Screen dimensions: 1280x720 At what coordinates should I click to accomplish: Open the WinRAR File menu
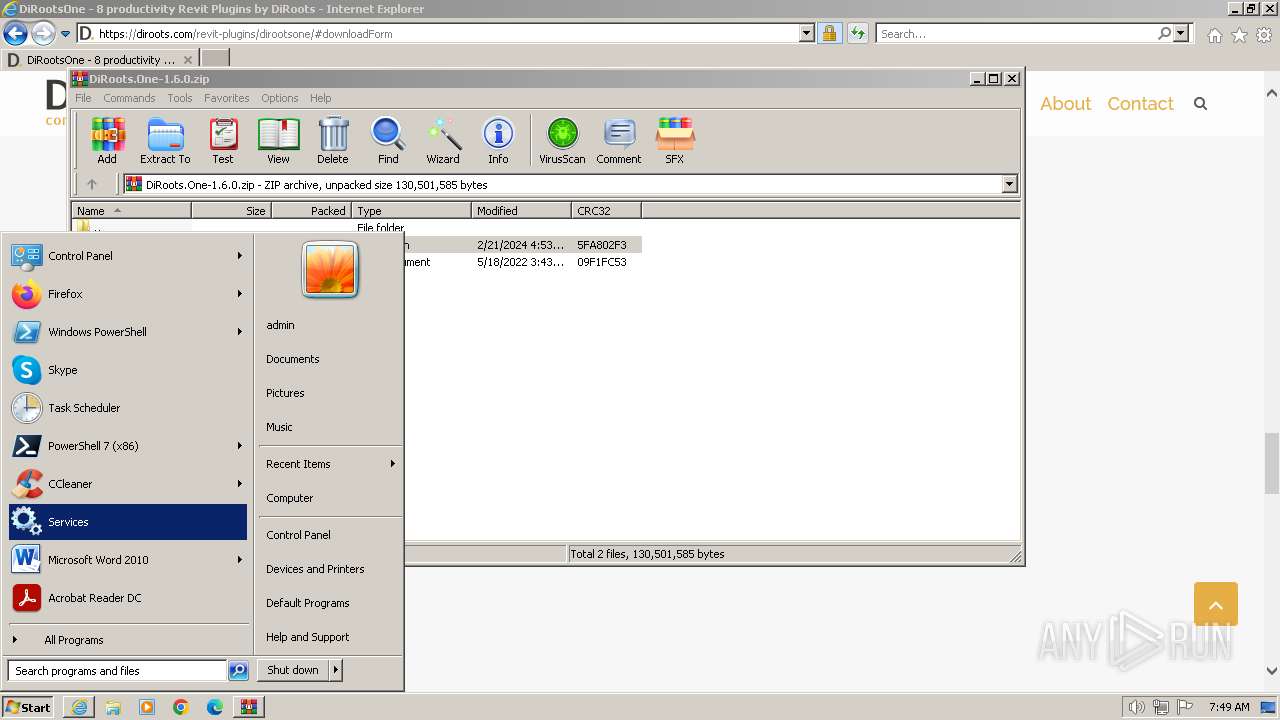(83, 98)
